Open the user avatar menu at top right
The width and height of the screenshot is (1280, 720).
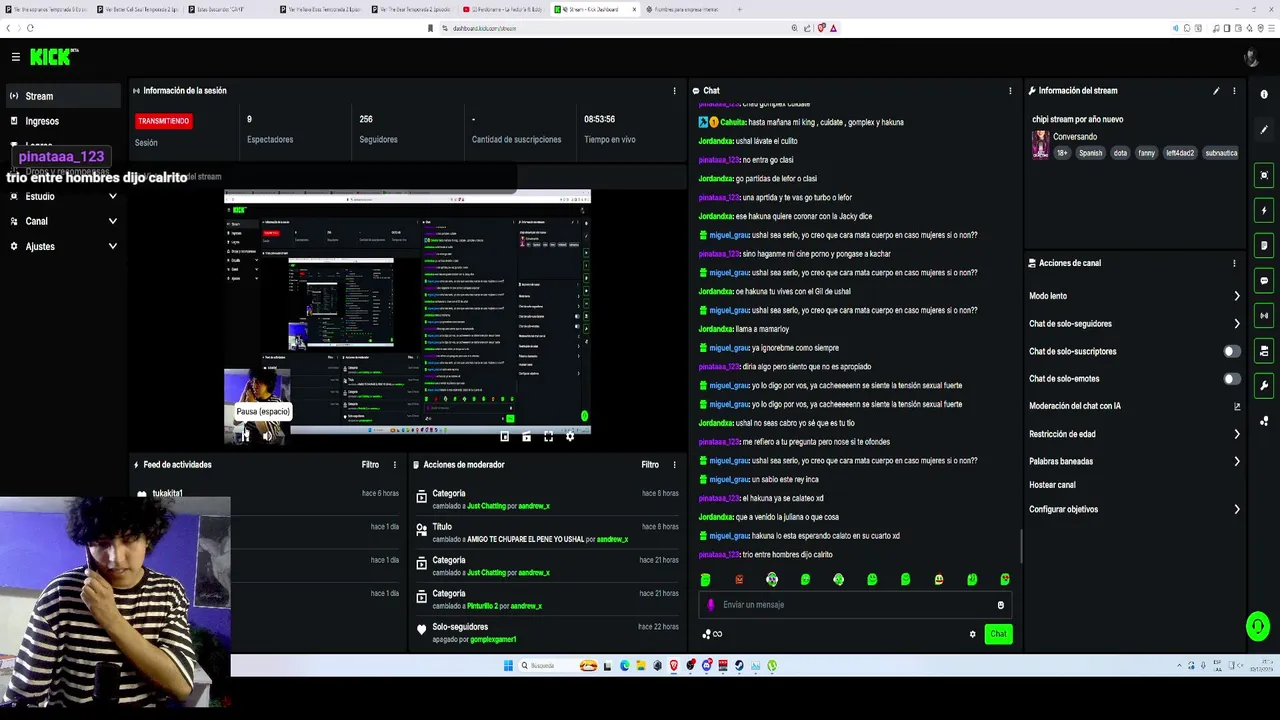tap(1251, 57)
